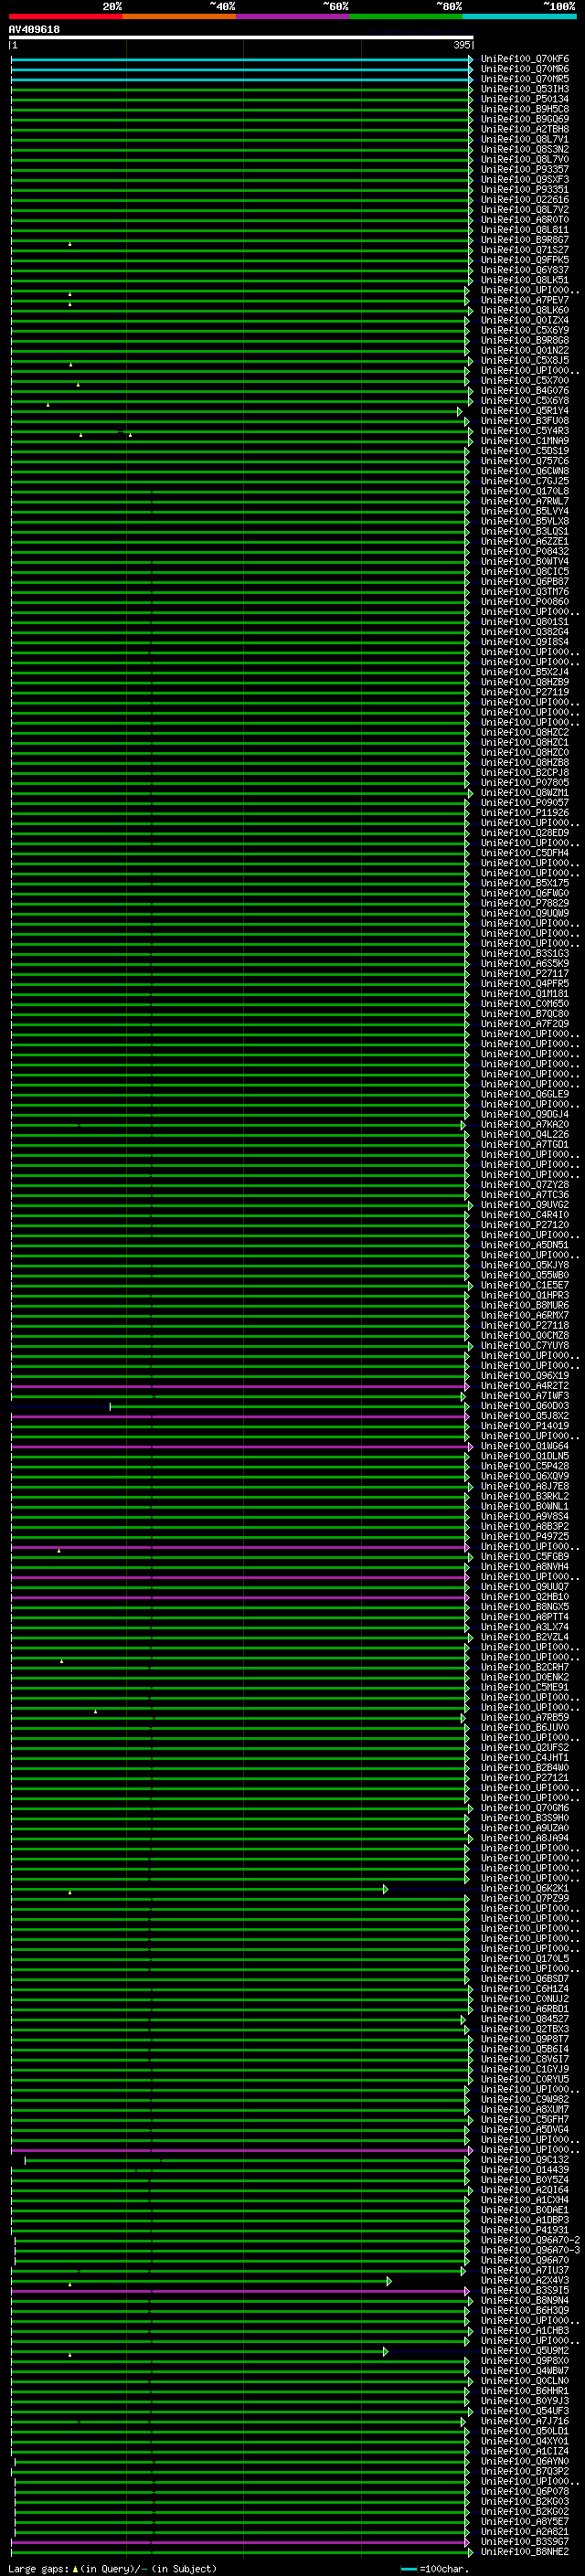Select the UniRef100_Q70MR5 hit label

[525, 79]
